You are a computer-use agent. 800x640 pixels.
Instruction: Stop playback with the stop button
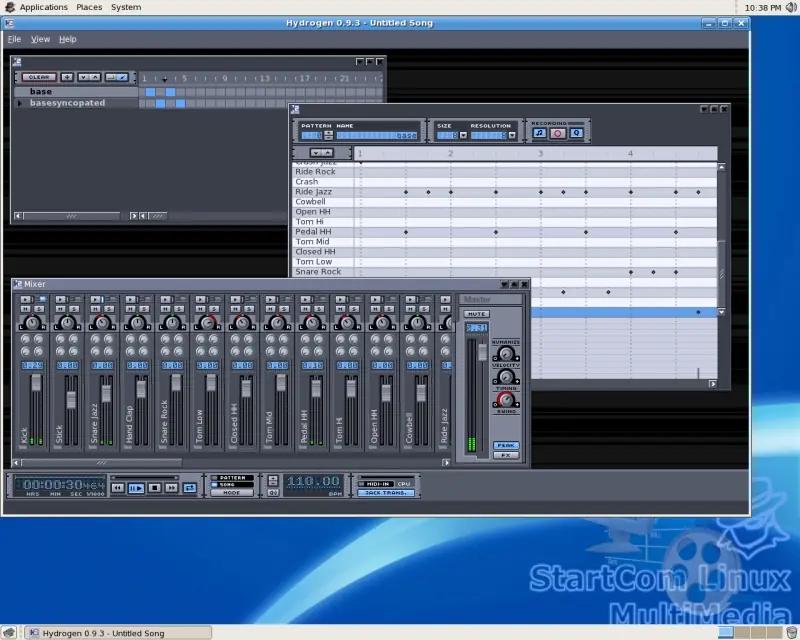point(155,488)
